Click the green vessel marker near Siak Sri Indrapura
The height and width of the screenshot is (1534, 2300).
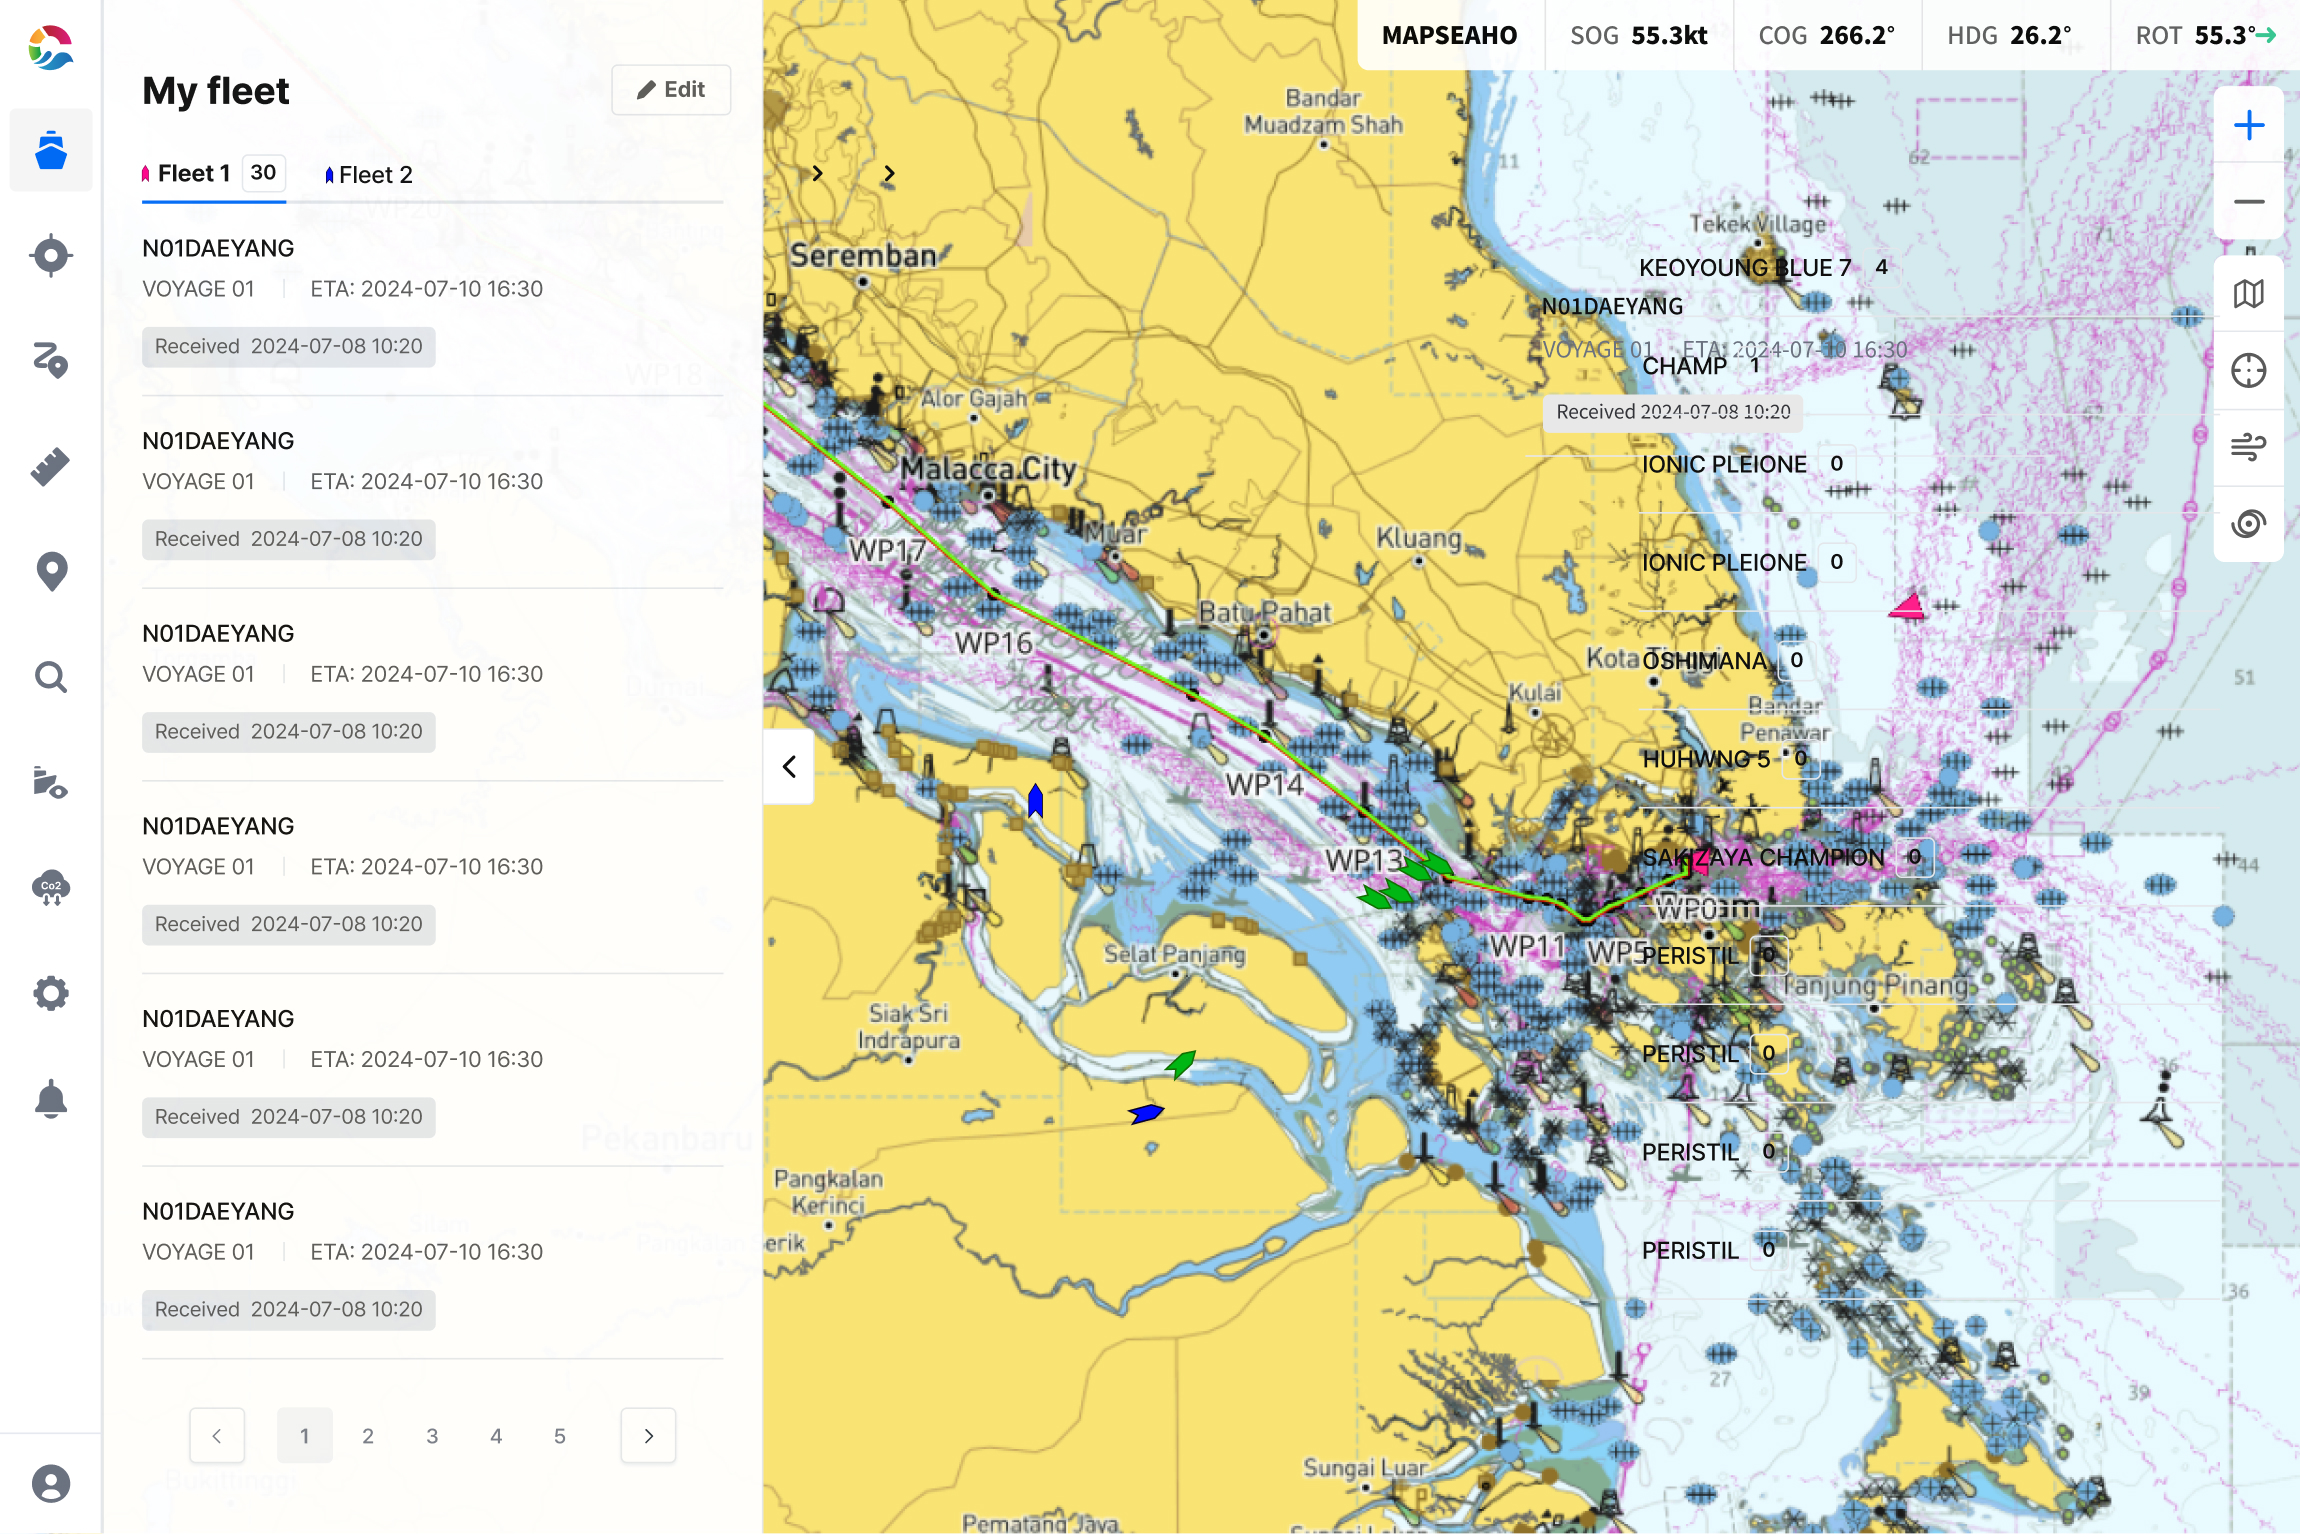(x=1181, y=1064)
